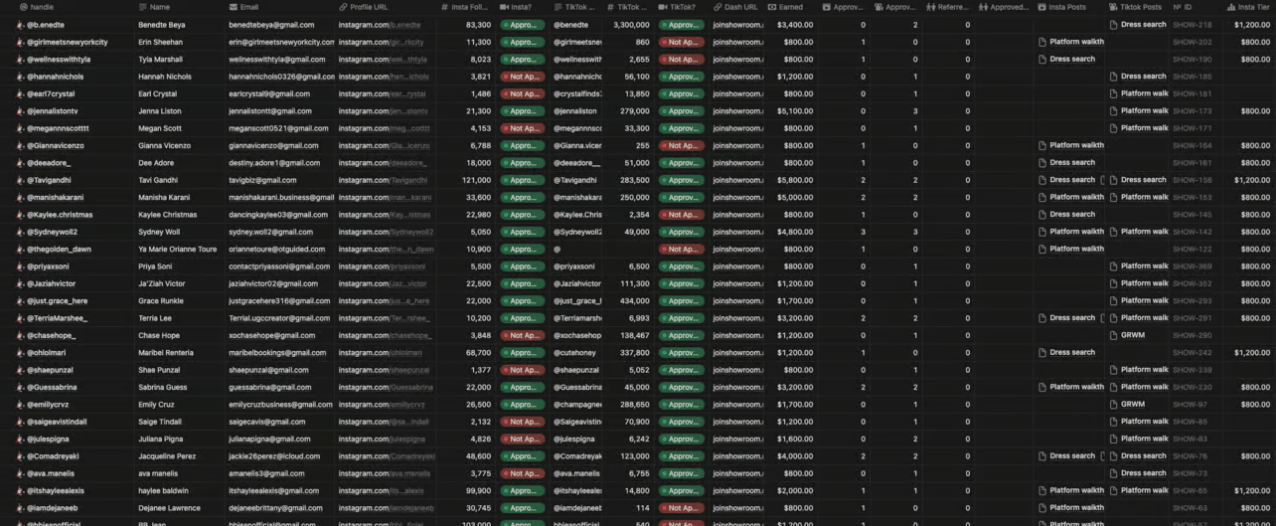Click the Referre... column header people icon

[931, 7]
